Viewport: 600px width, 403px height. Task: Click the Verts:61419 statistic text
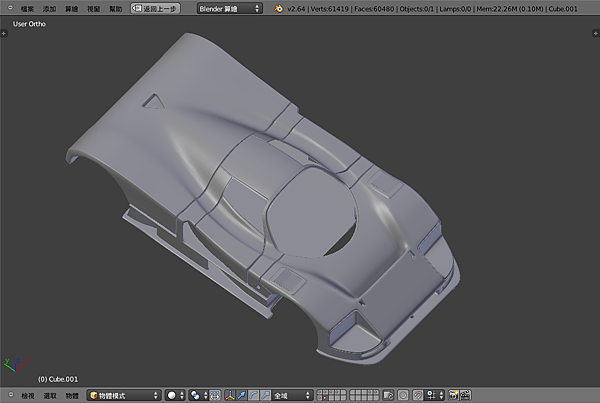tap(329, 8)
